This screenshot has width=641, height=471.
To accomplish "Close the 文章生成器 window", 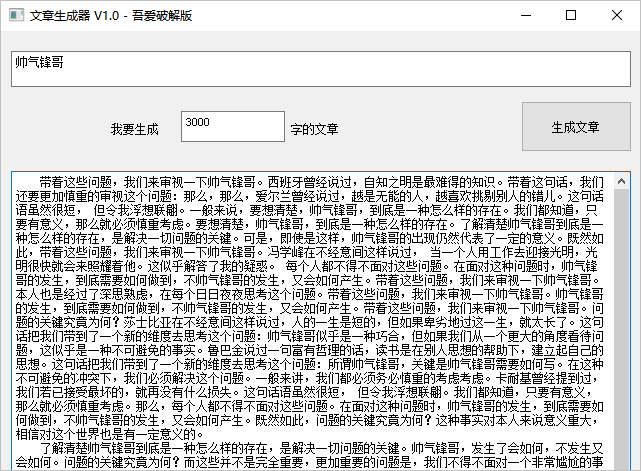I will pos(616,16).
